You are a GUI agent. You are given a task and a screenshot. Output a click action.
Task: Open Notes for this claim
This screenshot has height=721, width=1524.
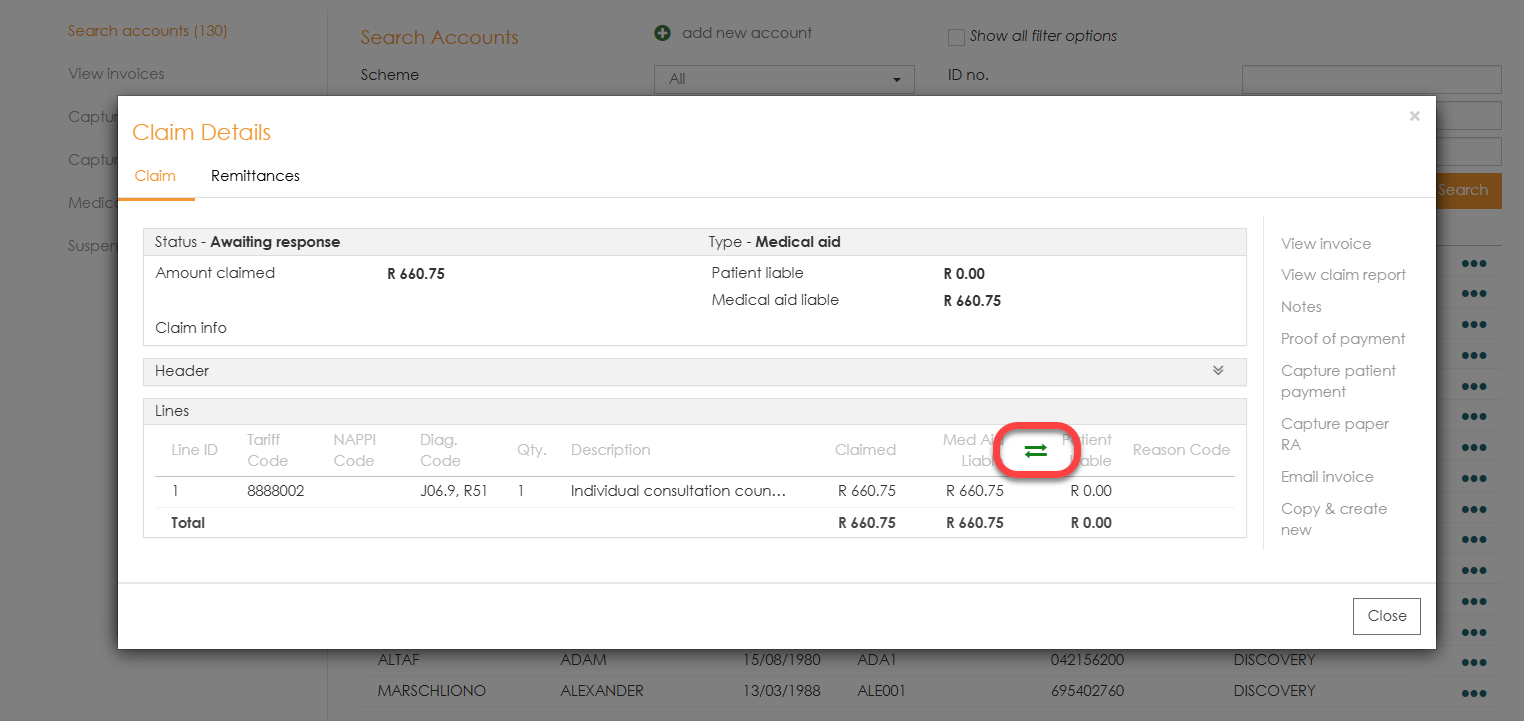coord(1301,307)
